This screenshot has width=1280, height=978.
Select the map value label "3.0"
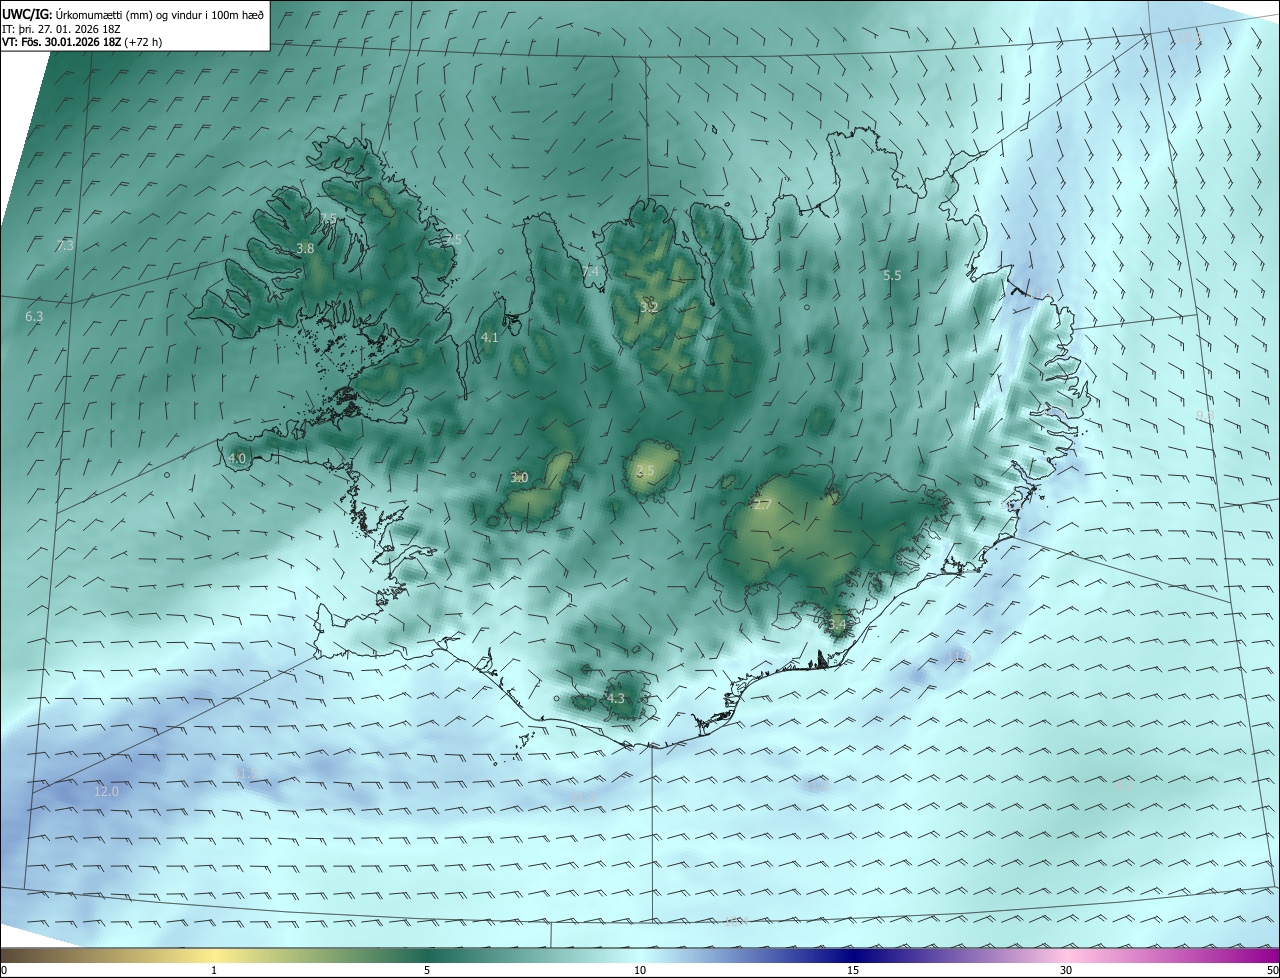[x=519, y=478]
